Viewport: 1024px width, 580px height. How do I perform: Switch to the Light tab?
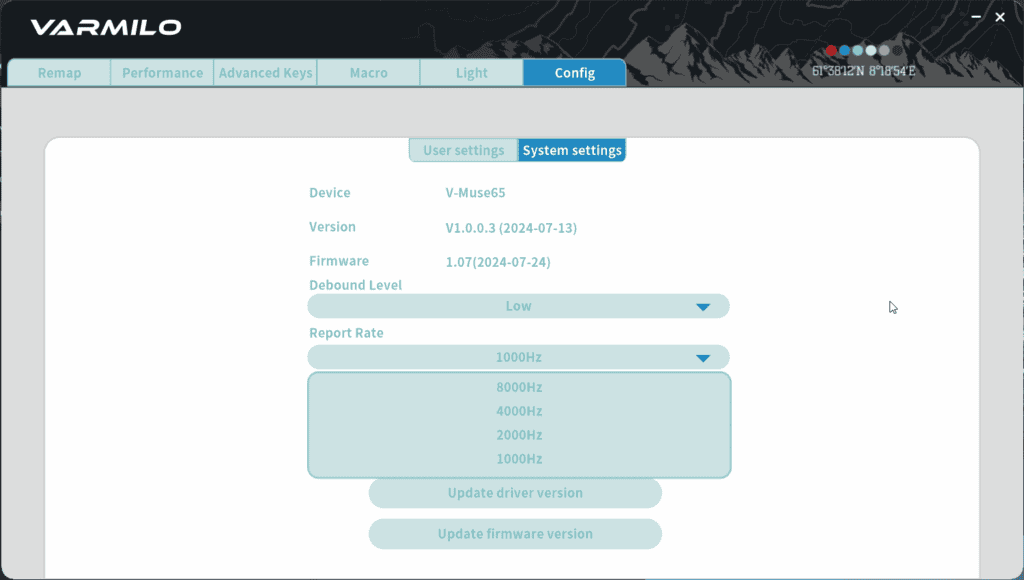pyautogui.click(x=472, y=72)
